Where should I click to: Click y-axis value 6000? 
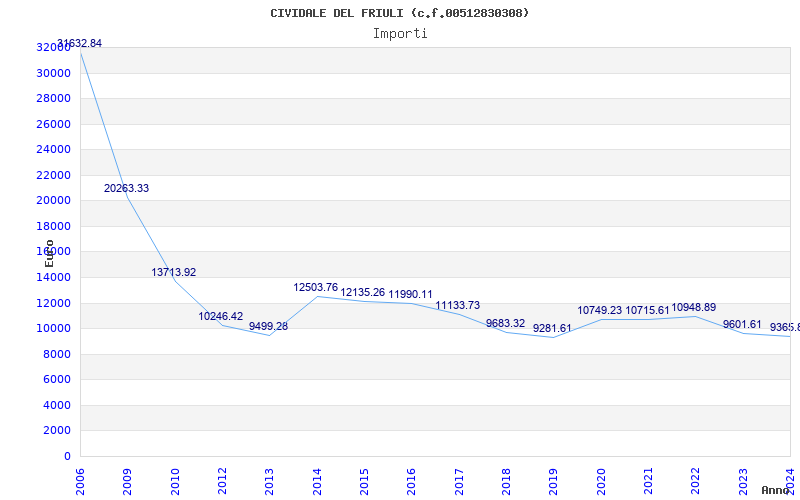coord(57,380)
